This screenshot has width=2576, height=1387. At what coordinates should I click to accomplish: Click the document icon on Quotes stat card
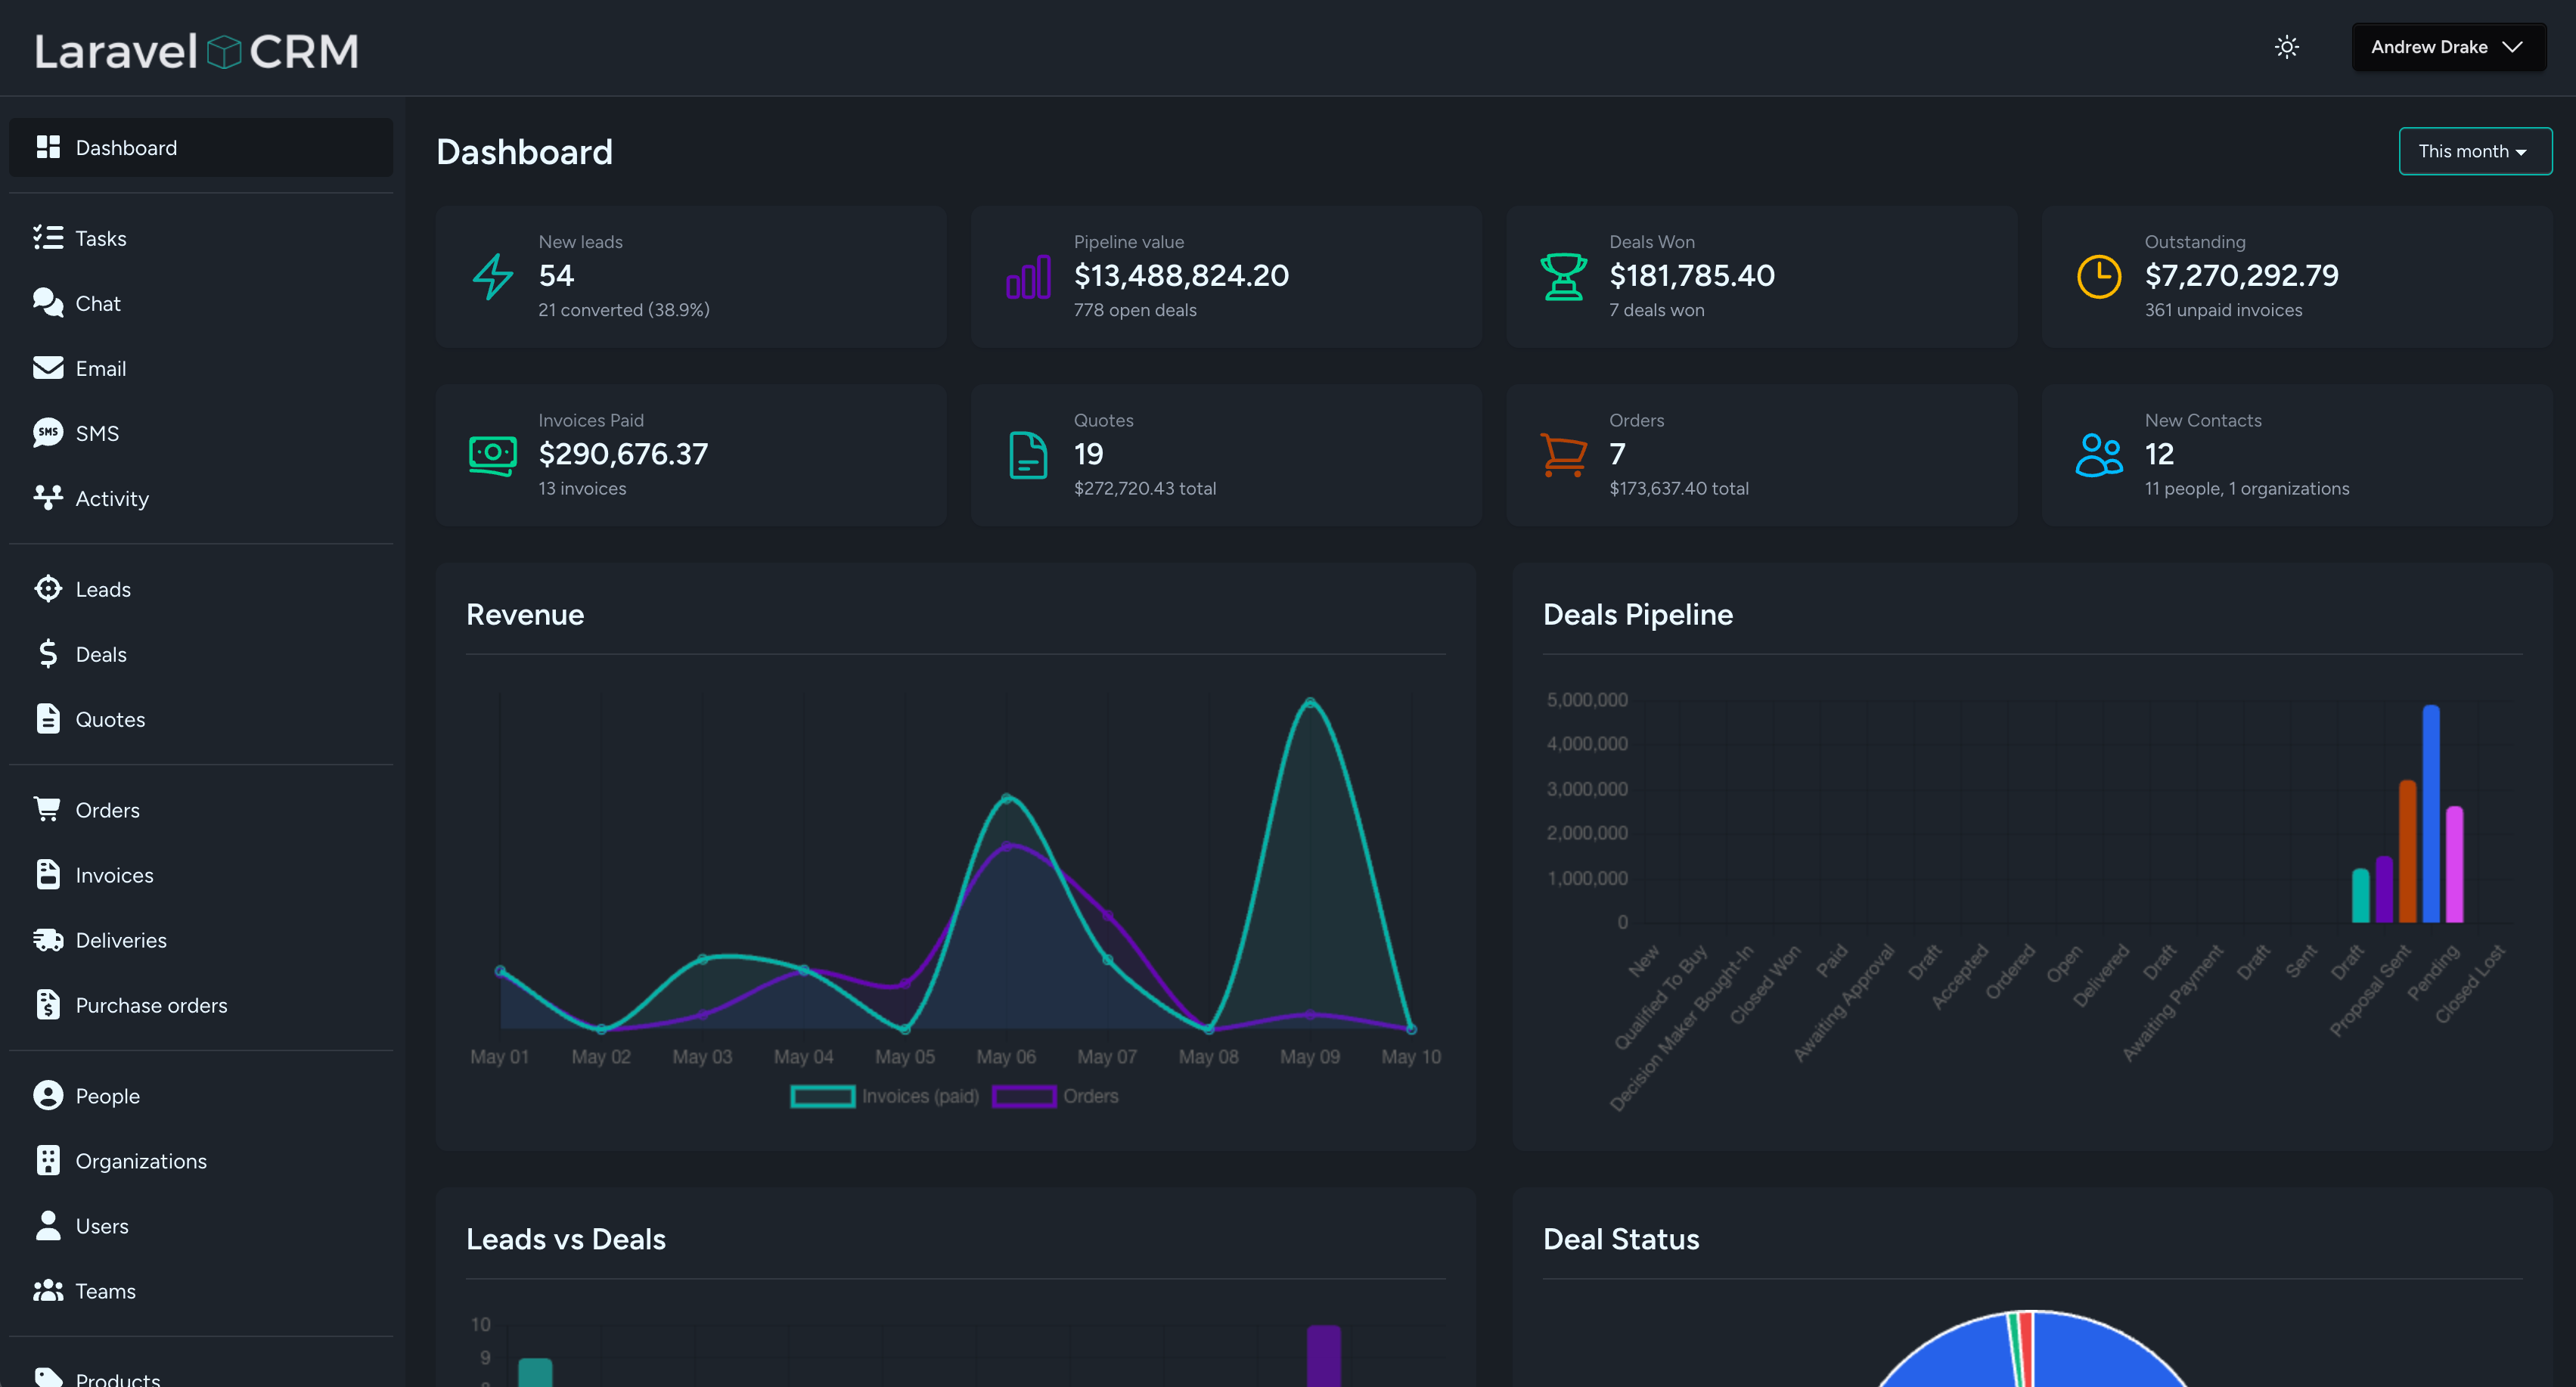point(1028,455)
